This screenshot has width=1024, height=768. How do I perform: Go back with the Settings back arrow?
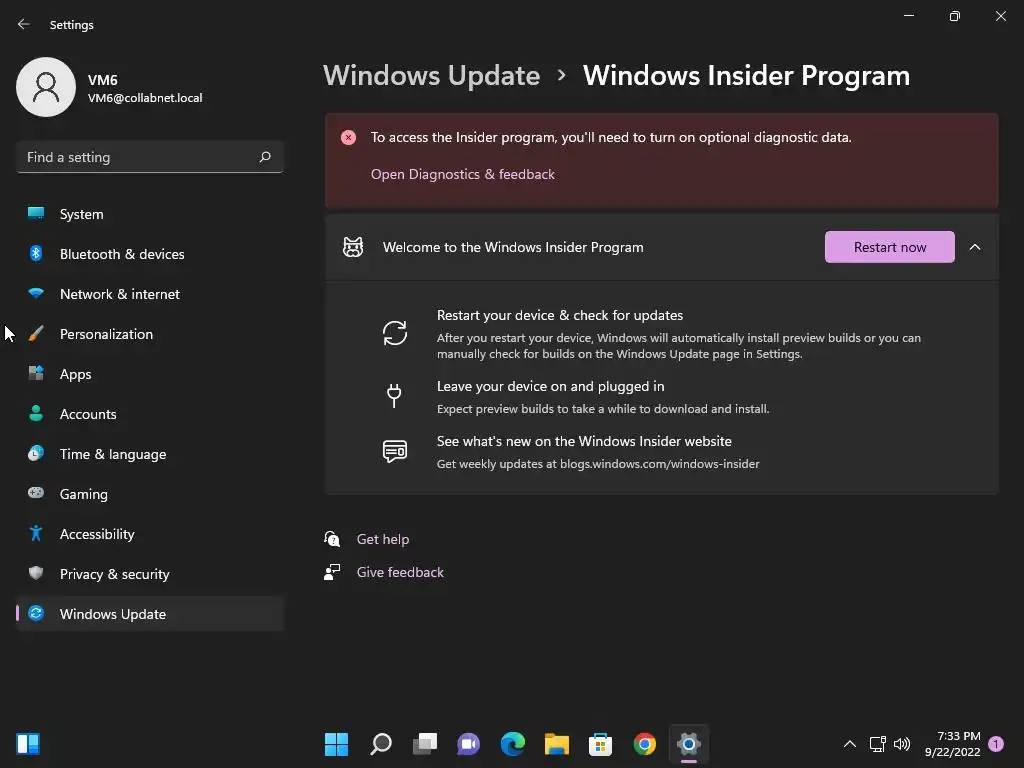point(24,24)
